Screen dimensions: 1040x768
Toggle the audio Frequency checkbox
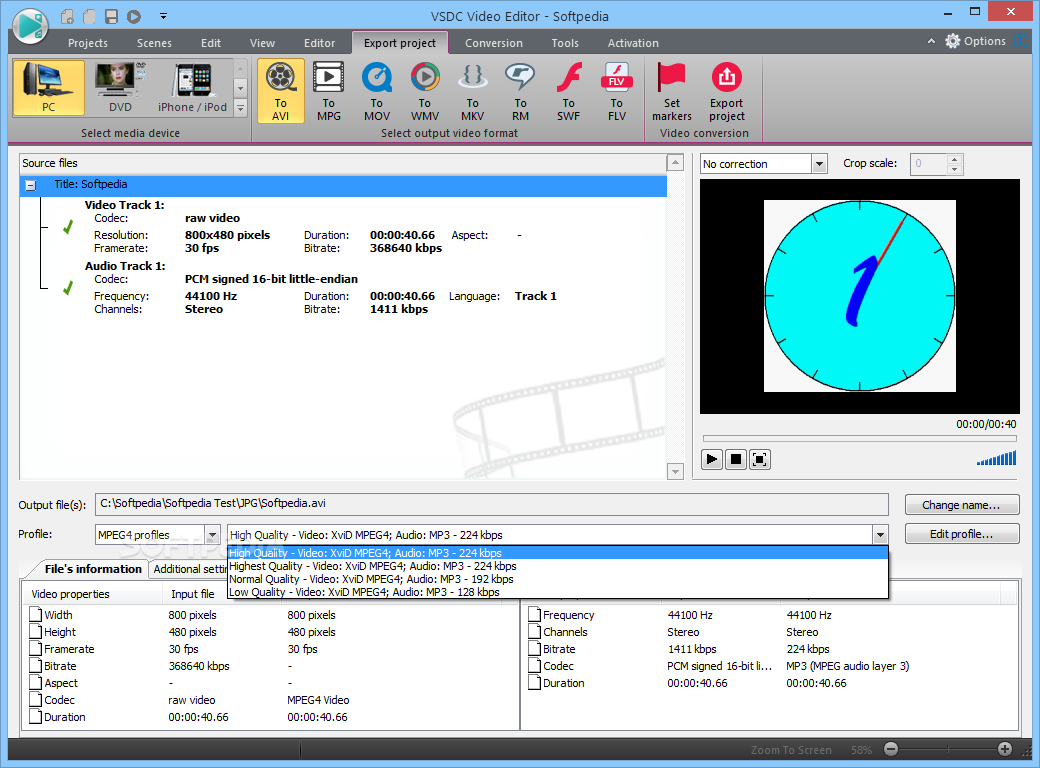point(535,615)
